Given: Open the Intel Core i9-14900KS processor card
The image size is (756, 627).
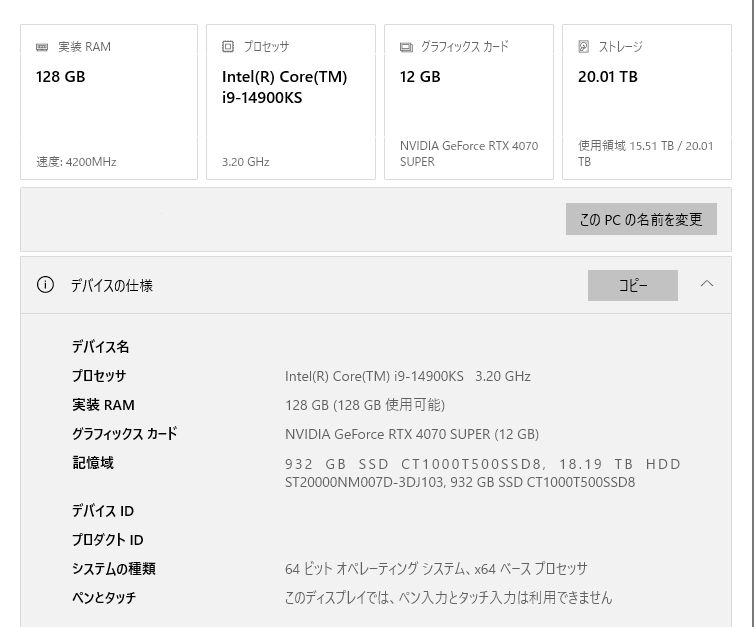Looking at the screenshot, I should click(291, 102).
